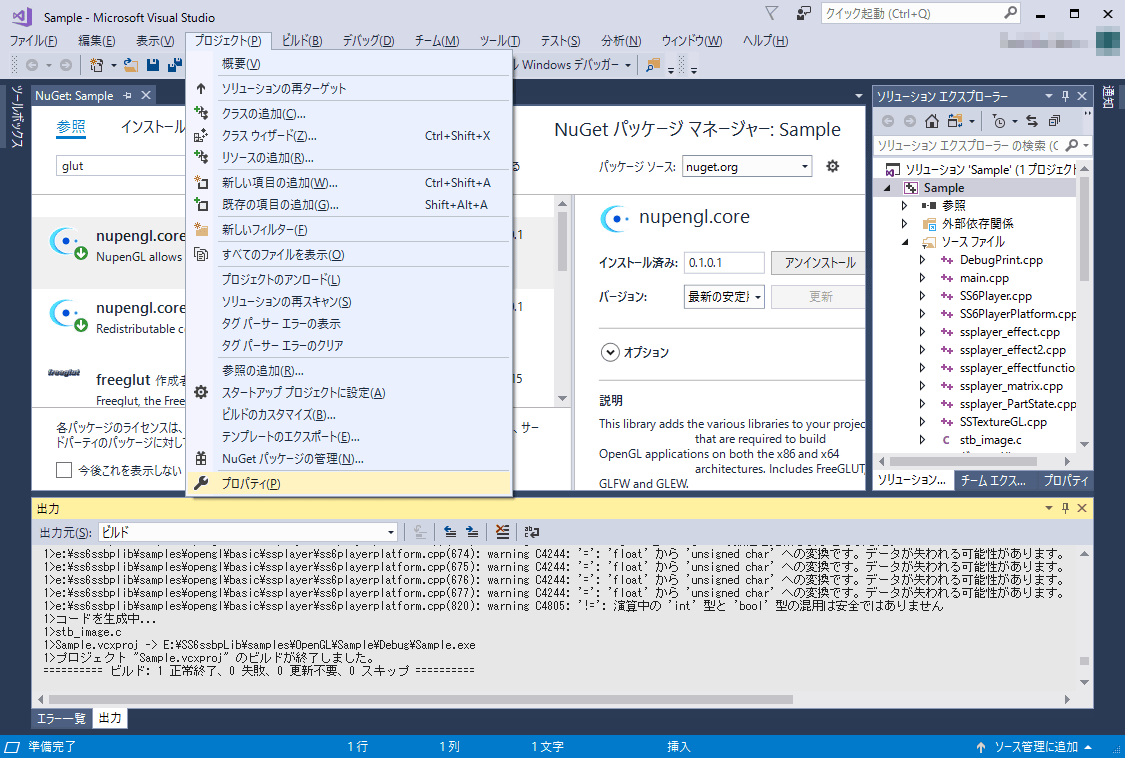Select プロパティ(P) in the Project menu
The height and width of the screenshot is (758, 1125).
point(349,483)
